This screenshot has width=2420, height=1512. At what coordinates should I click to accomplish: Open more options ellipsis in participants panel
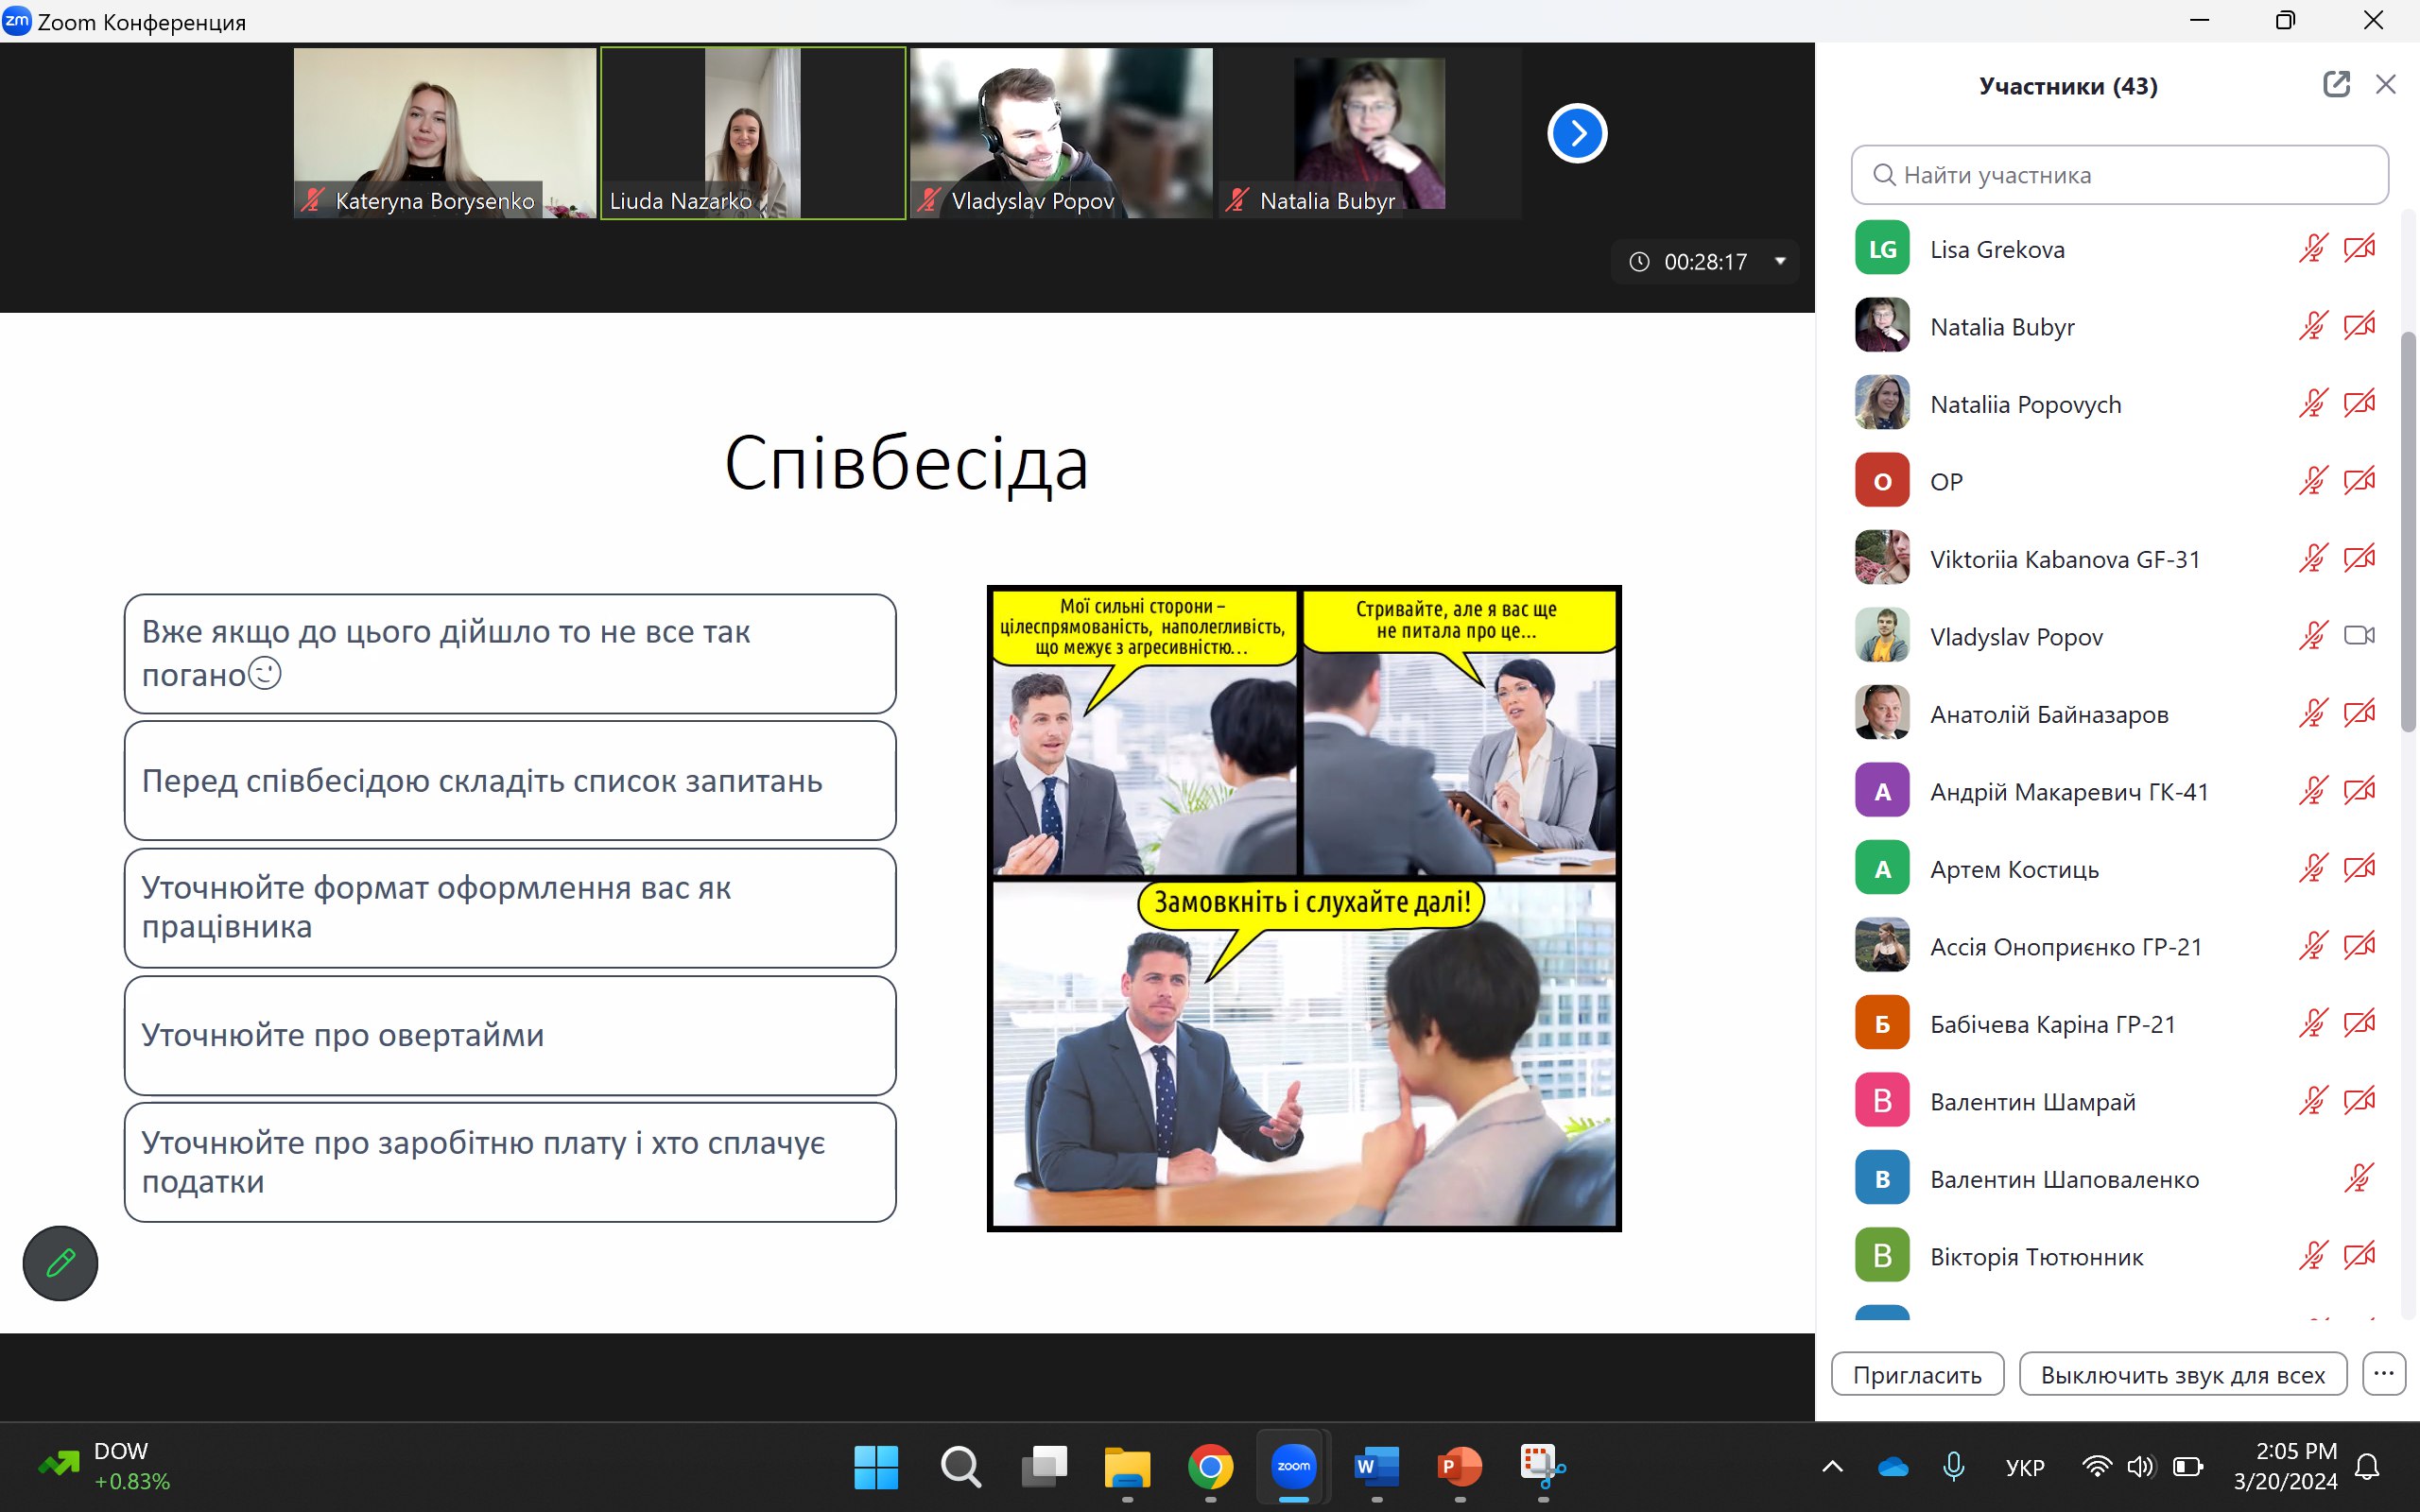[2384, 1374]
